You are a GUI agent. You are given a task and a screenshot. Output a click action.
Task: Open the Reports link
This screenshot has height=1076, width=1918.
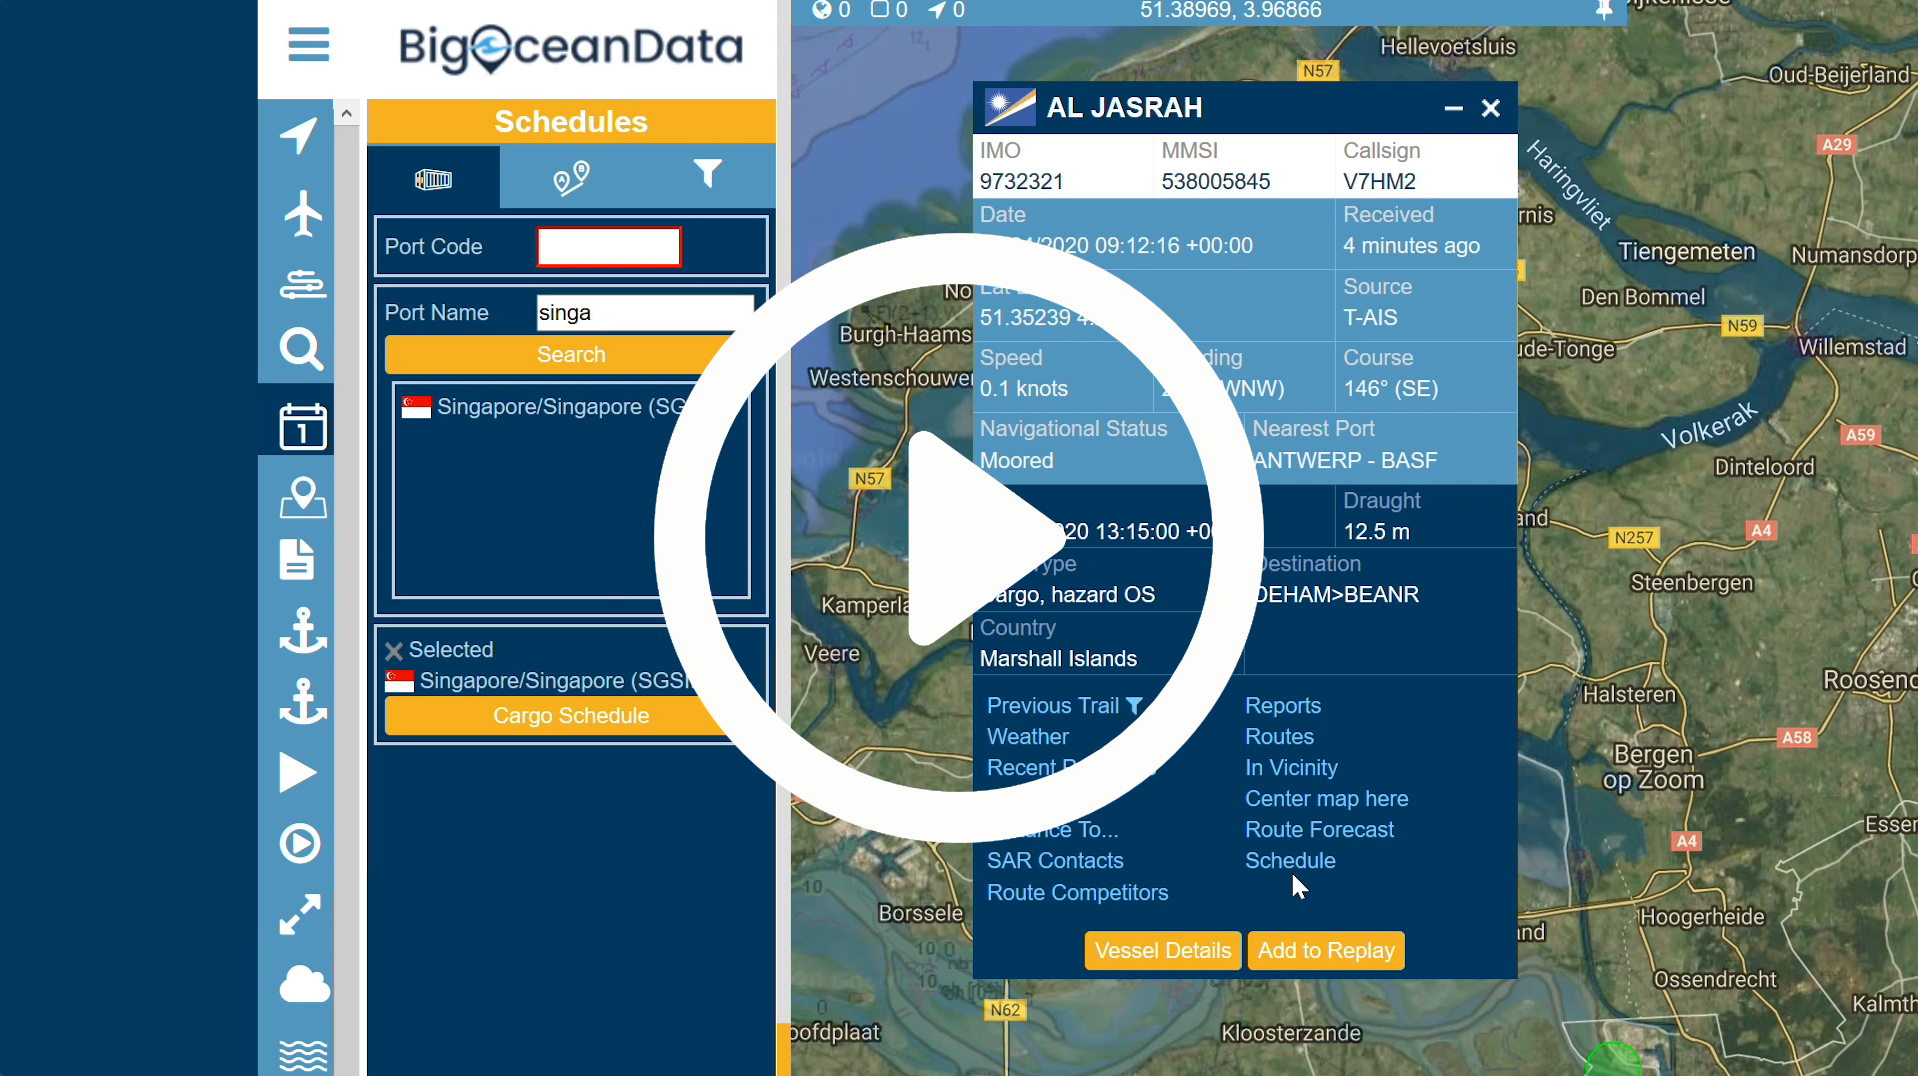1283,706
